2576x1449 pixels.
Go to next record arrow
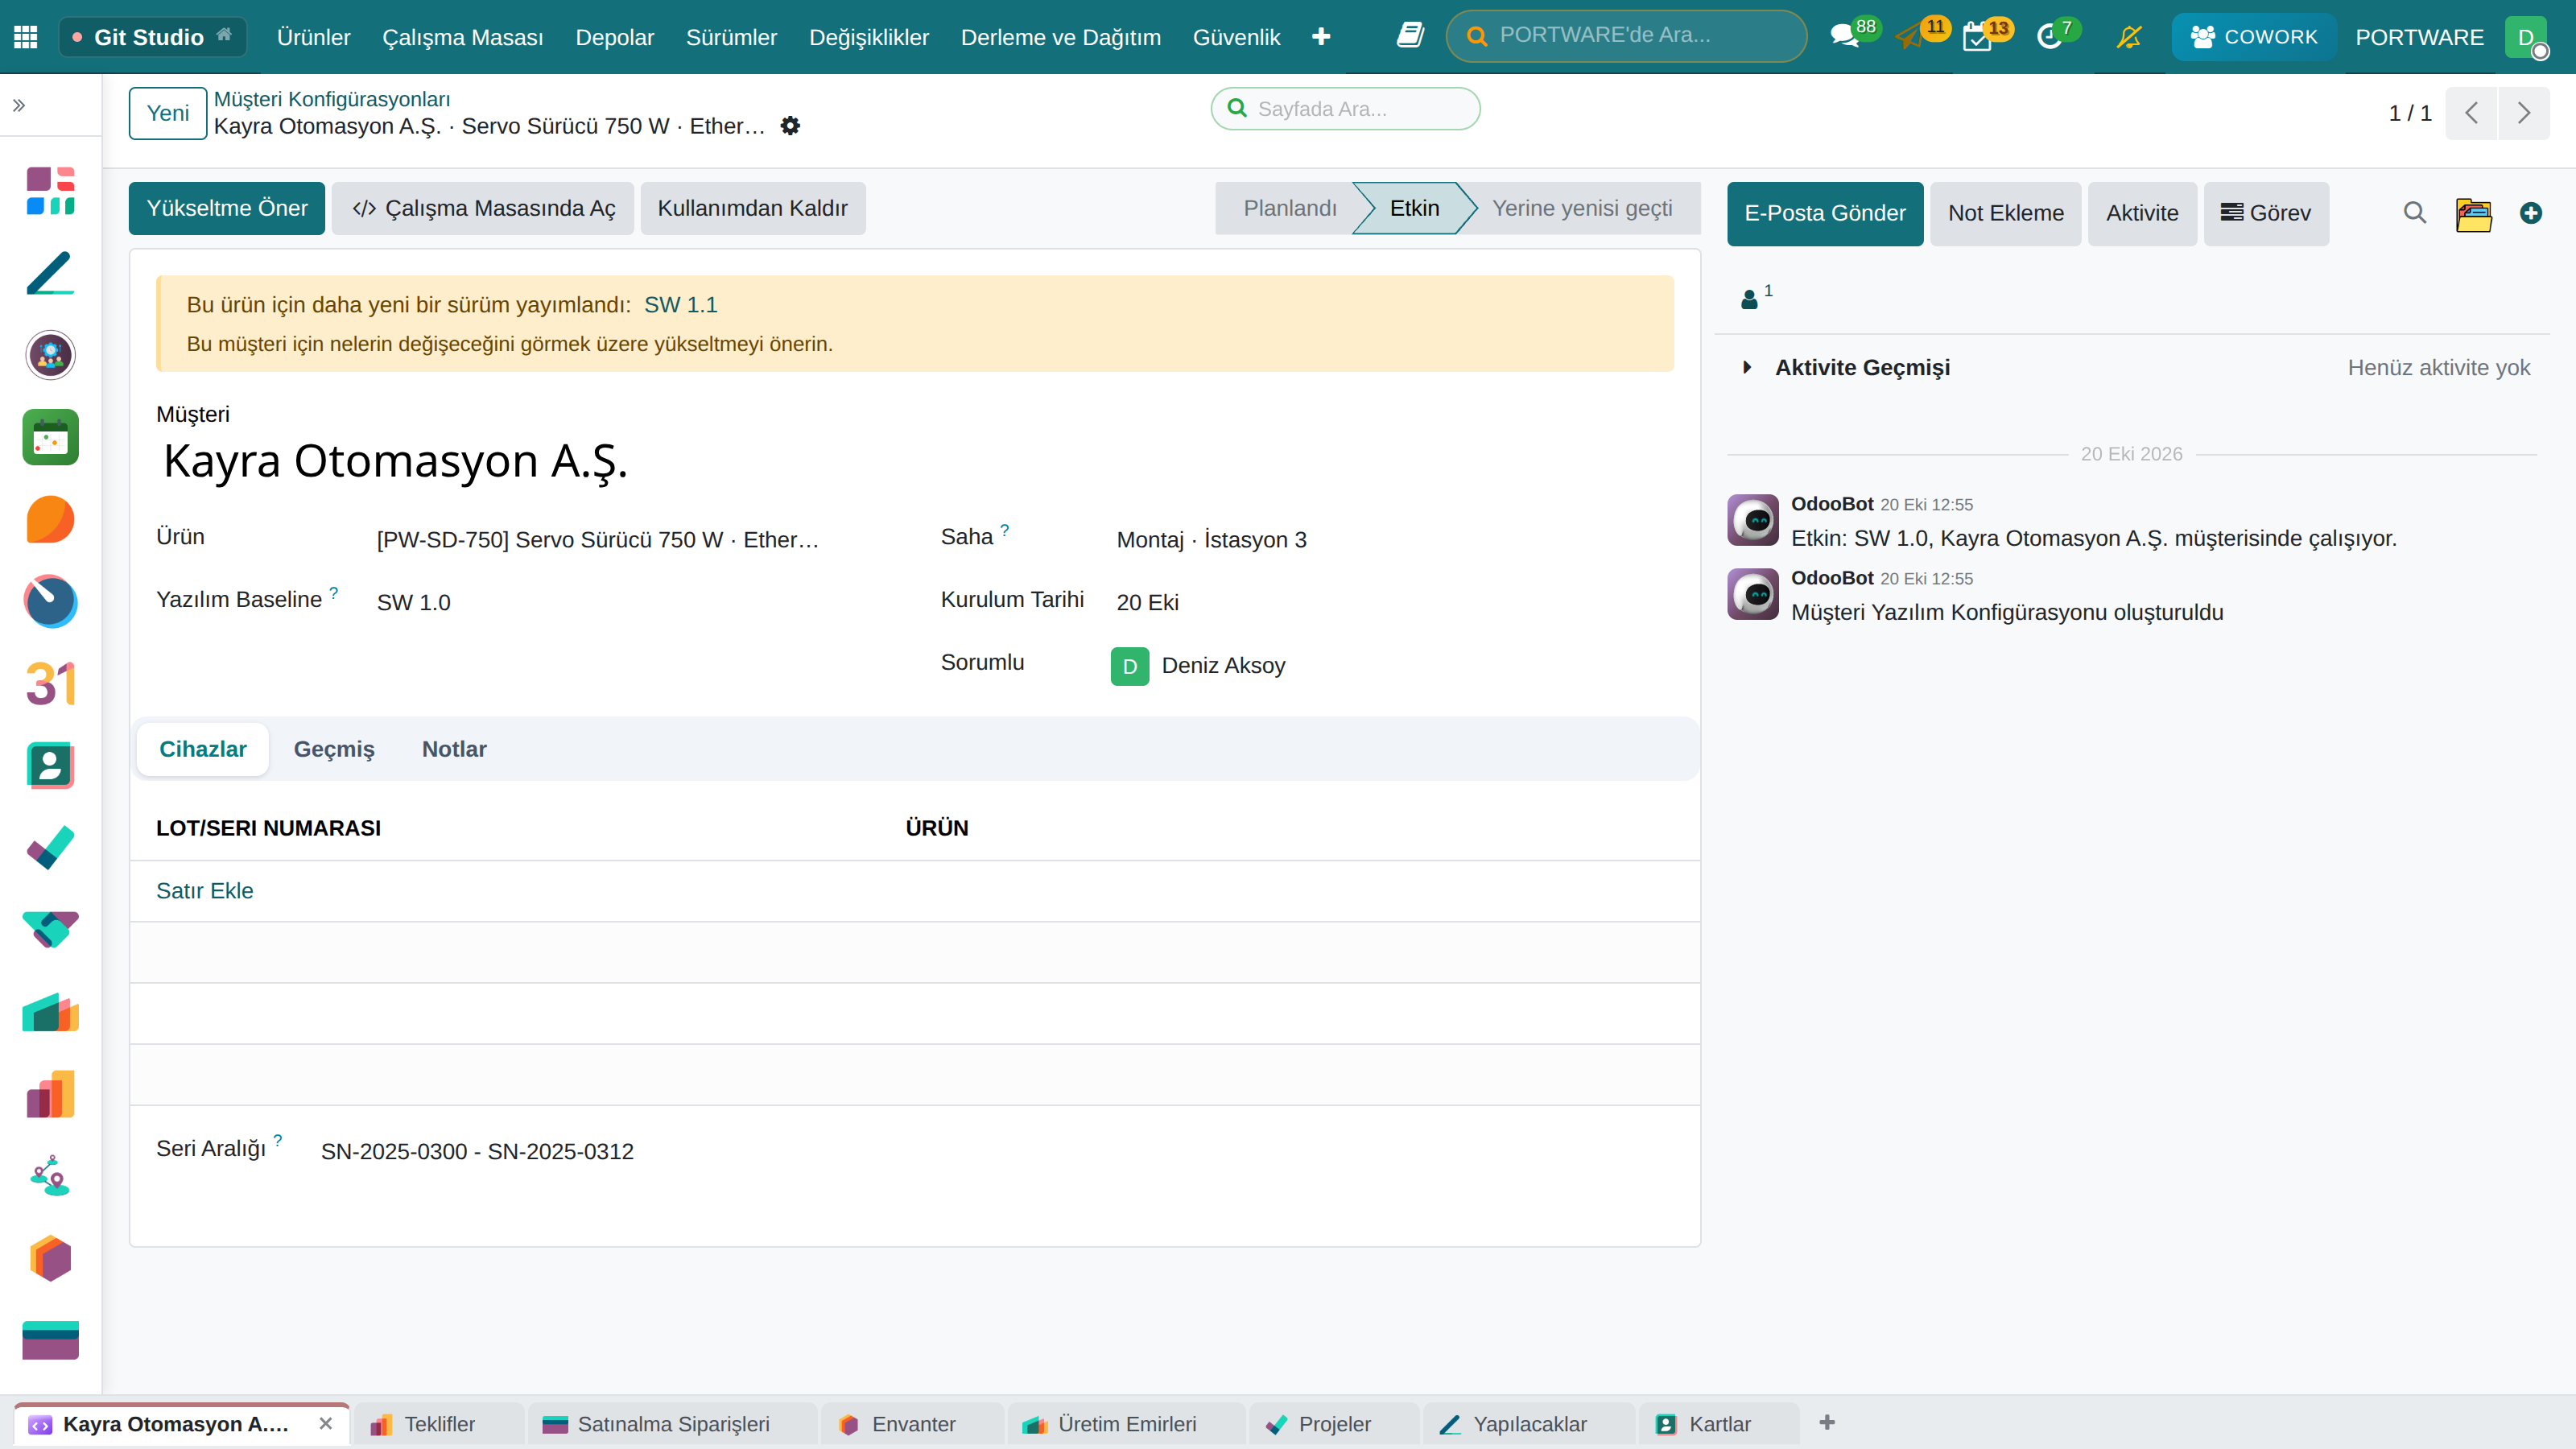tap(2524, 113)
